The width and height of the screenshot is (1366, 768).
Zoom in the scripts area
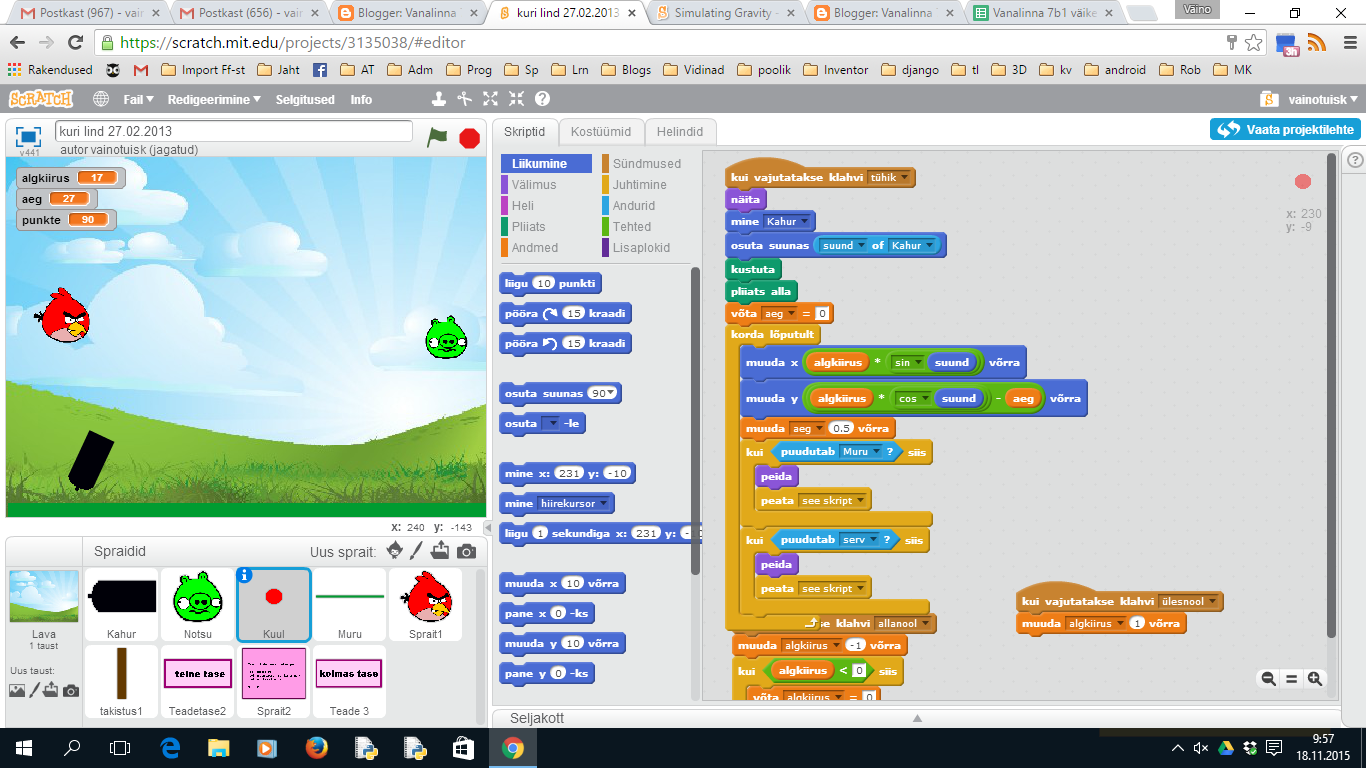click(x=1315, y=679)
